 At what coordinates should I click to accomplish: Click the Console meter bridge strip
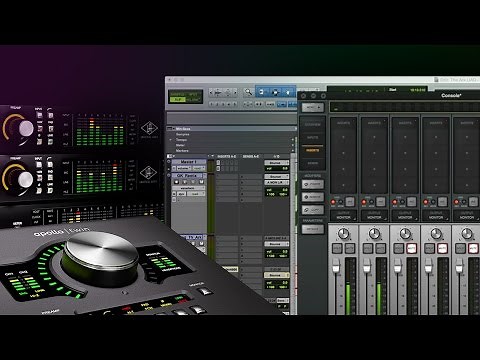pos(405,108)
